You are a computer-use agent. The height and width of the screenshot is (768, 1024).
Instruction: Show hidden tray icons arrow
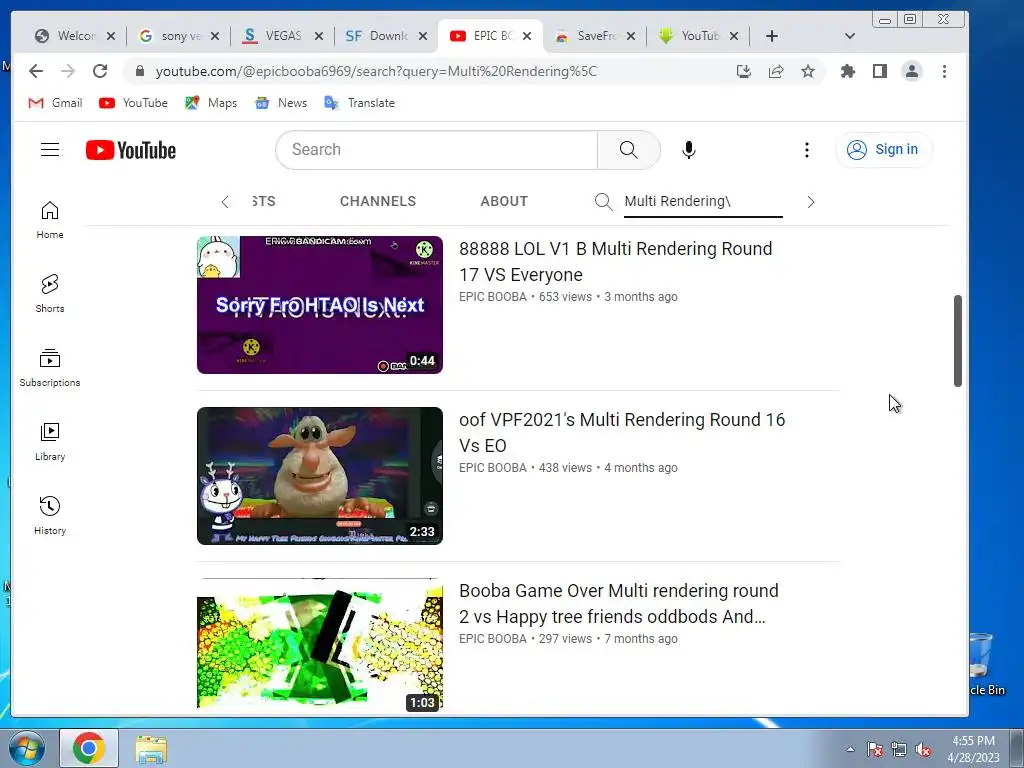click(x=850, y=750)
